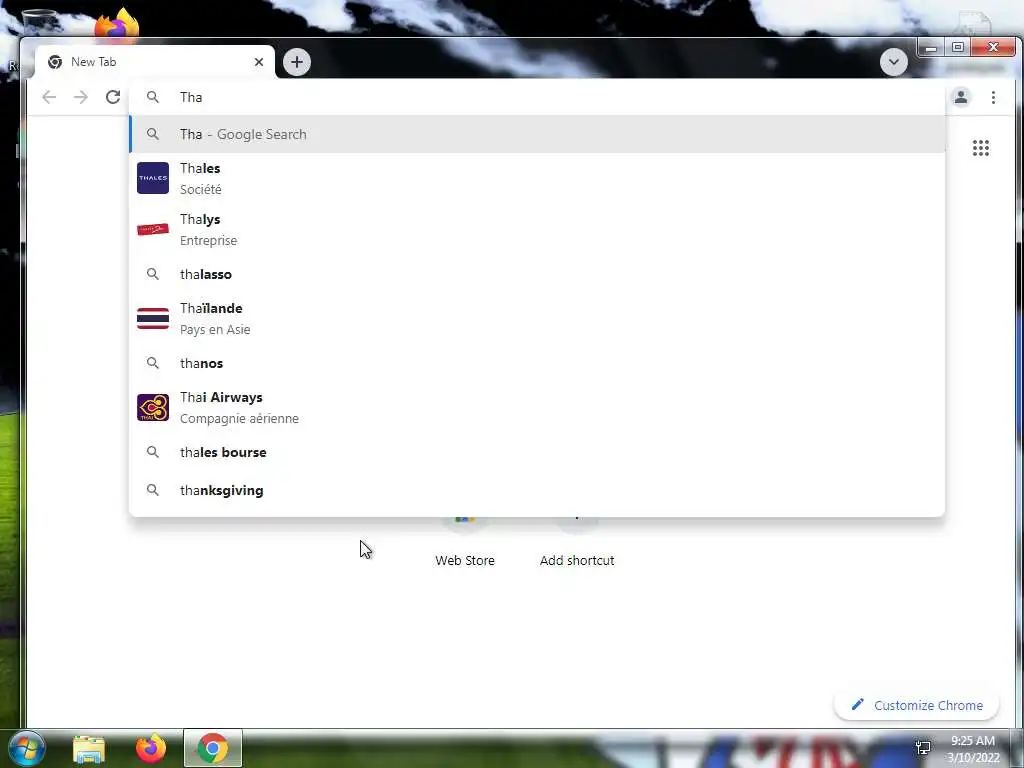Pick the thanos search suggestion
Image resolution: width=1024 pixels, height=768 pixels.
pyautogui.click(x=537, y=363)
